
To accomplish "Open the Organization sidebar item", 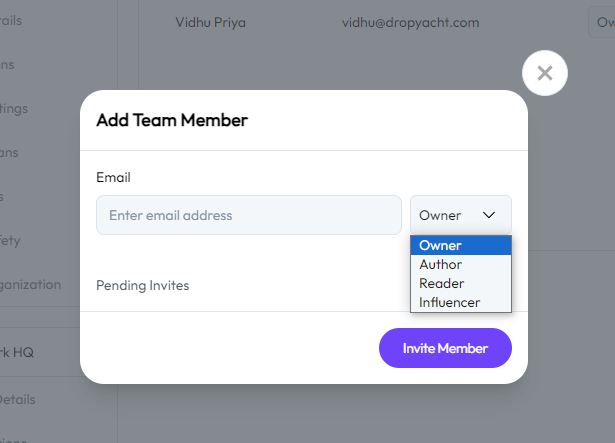I will tap(30, 285).
